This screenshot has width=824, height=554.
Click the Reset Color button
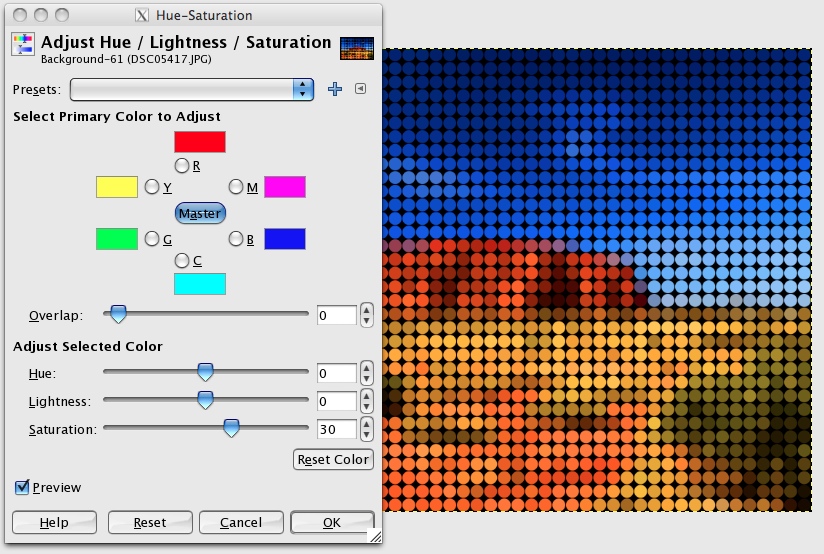[333, 459]
